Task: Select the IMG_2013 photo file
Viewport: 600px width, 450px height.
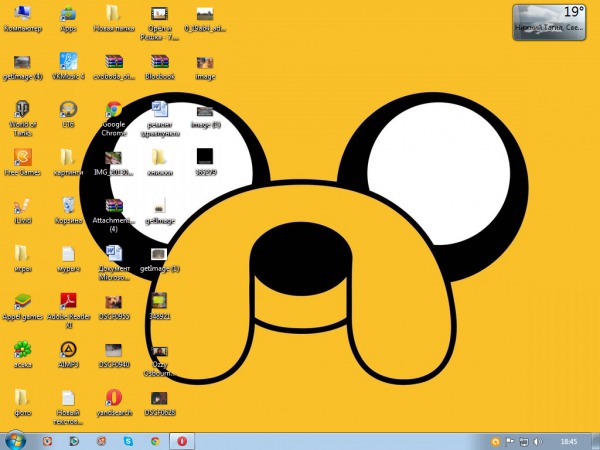Action: (x=114, y=162)
